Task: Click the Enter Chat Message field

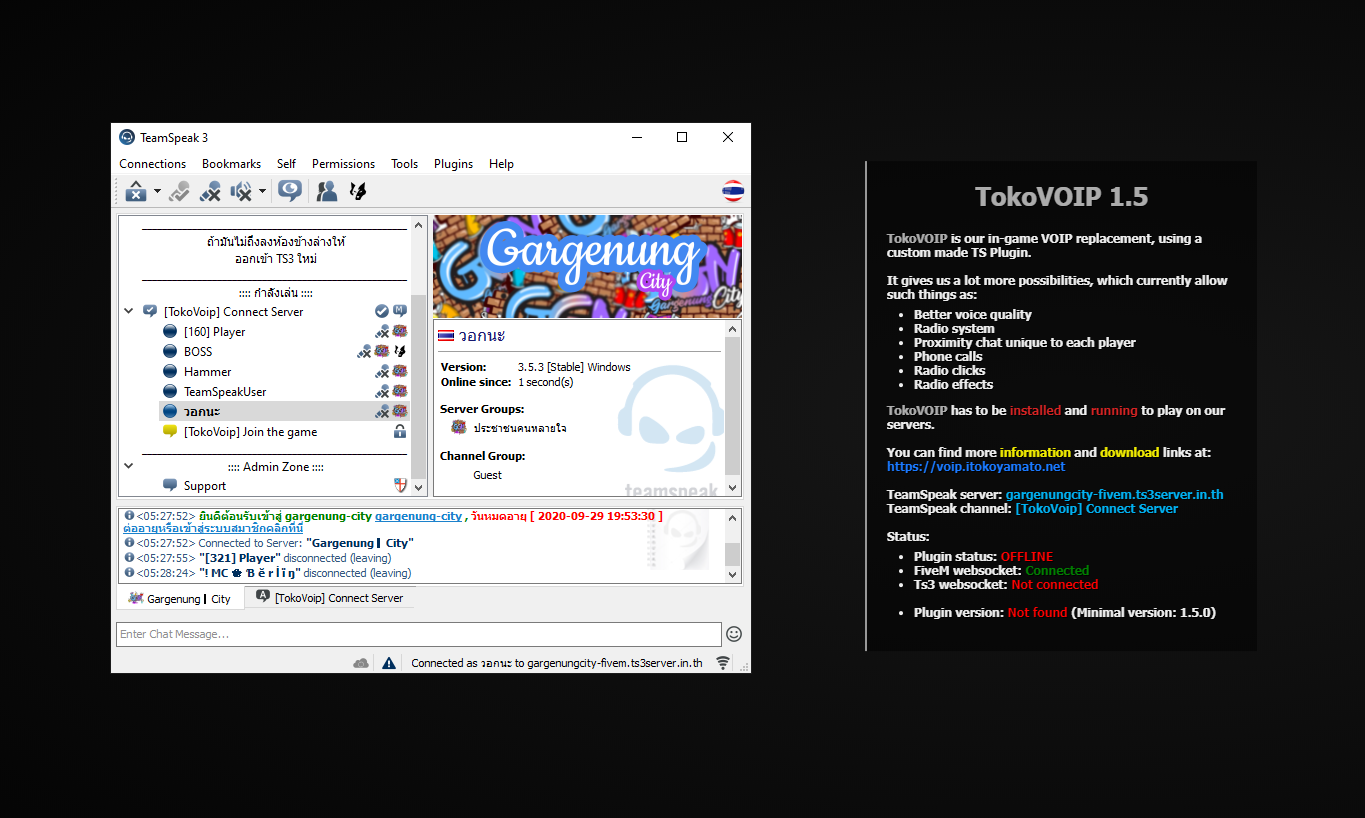Action: [x=418, y=634]
